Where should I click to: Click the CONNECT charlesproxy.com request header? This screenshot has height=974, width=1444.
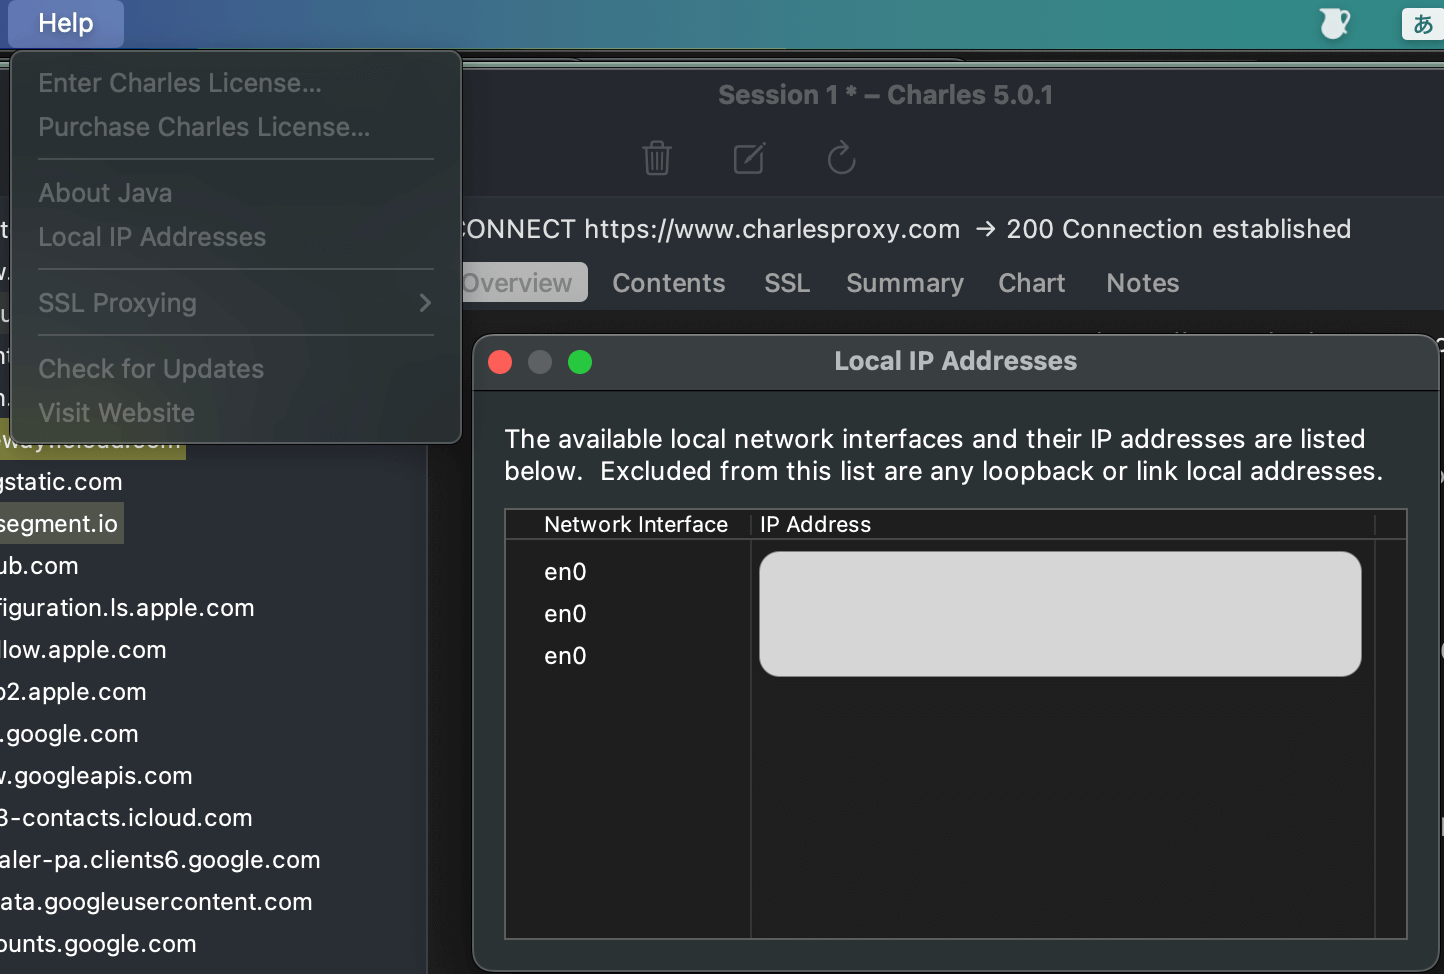coord(906,229)
